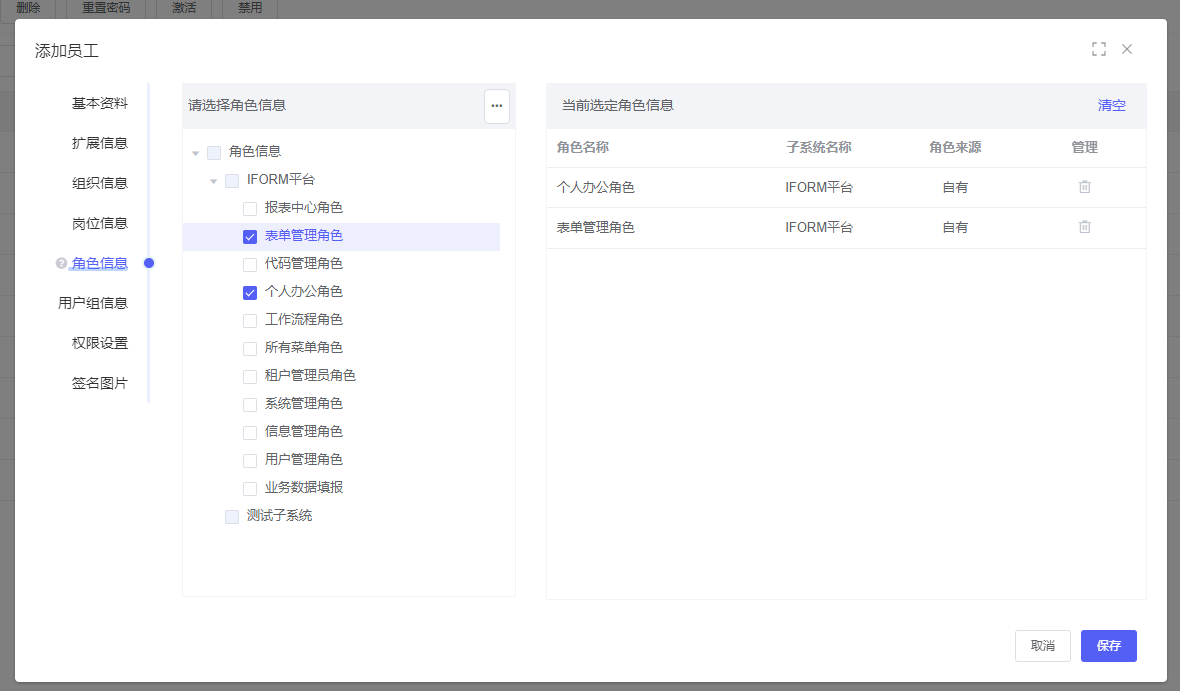This screenshot has height=691, width=1180.
Task: Delete the 表单管理角色 row with trash icon
Action: [x=1084, y=227]
